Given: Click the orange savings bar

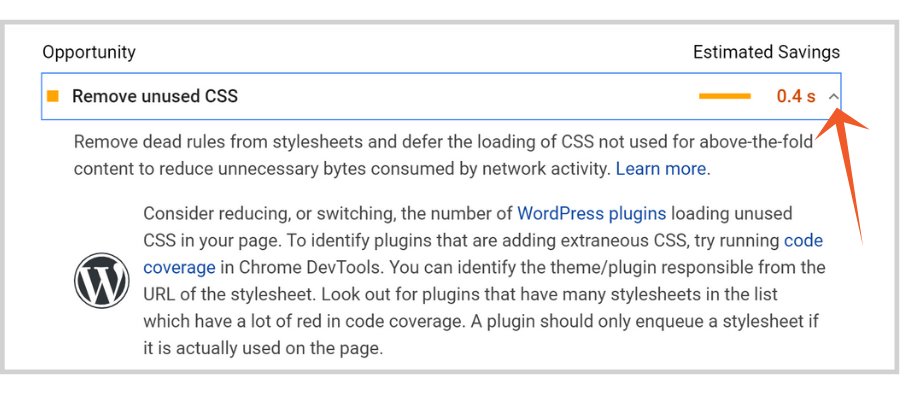Looking at the screenshot, I should pos(724,96).
